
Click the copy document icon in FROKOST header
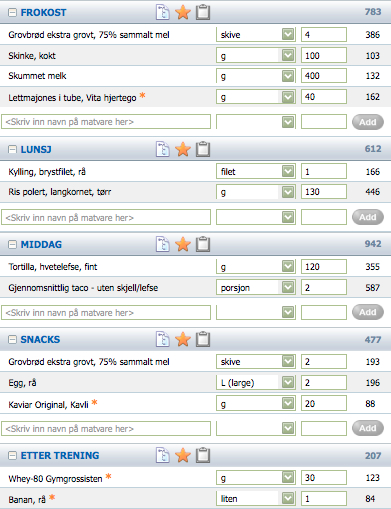(163, 12)
